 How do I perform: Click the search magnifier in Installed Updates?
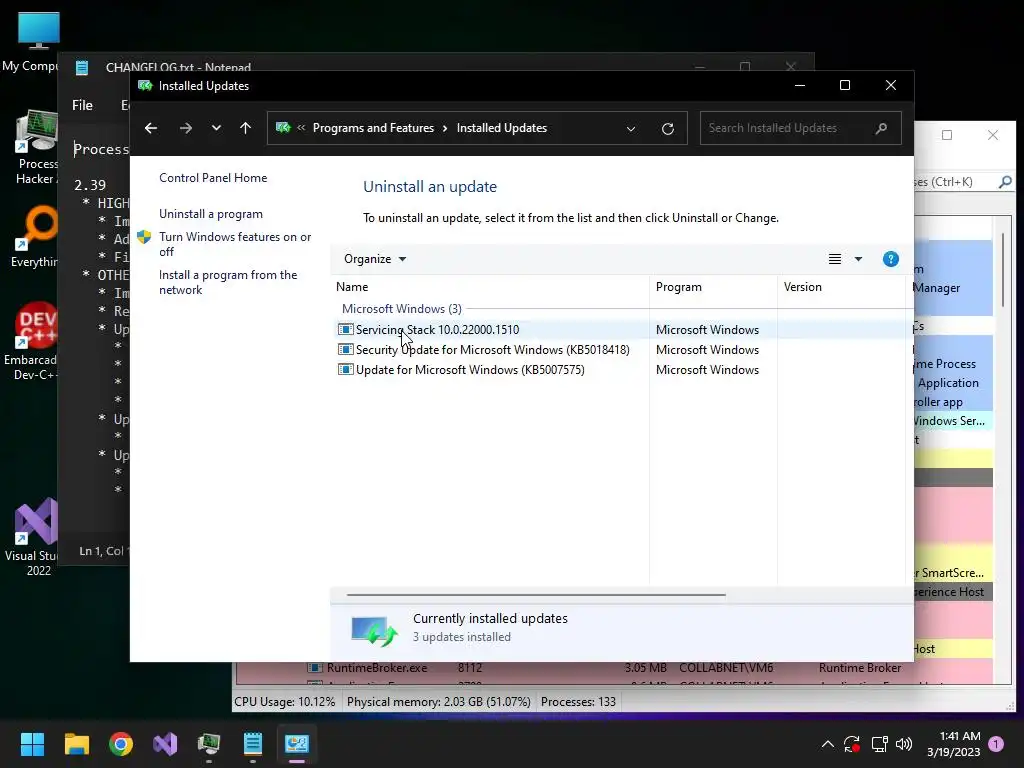pyautogui.click(x=881, y=128)
